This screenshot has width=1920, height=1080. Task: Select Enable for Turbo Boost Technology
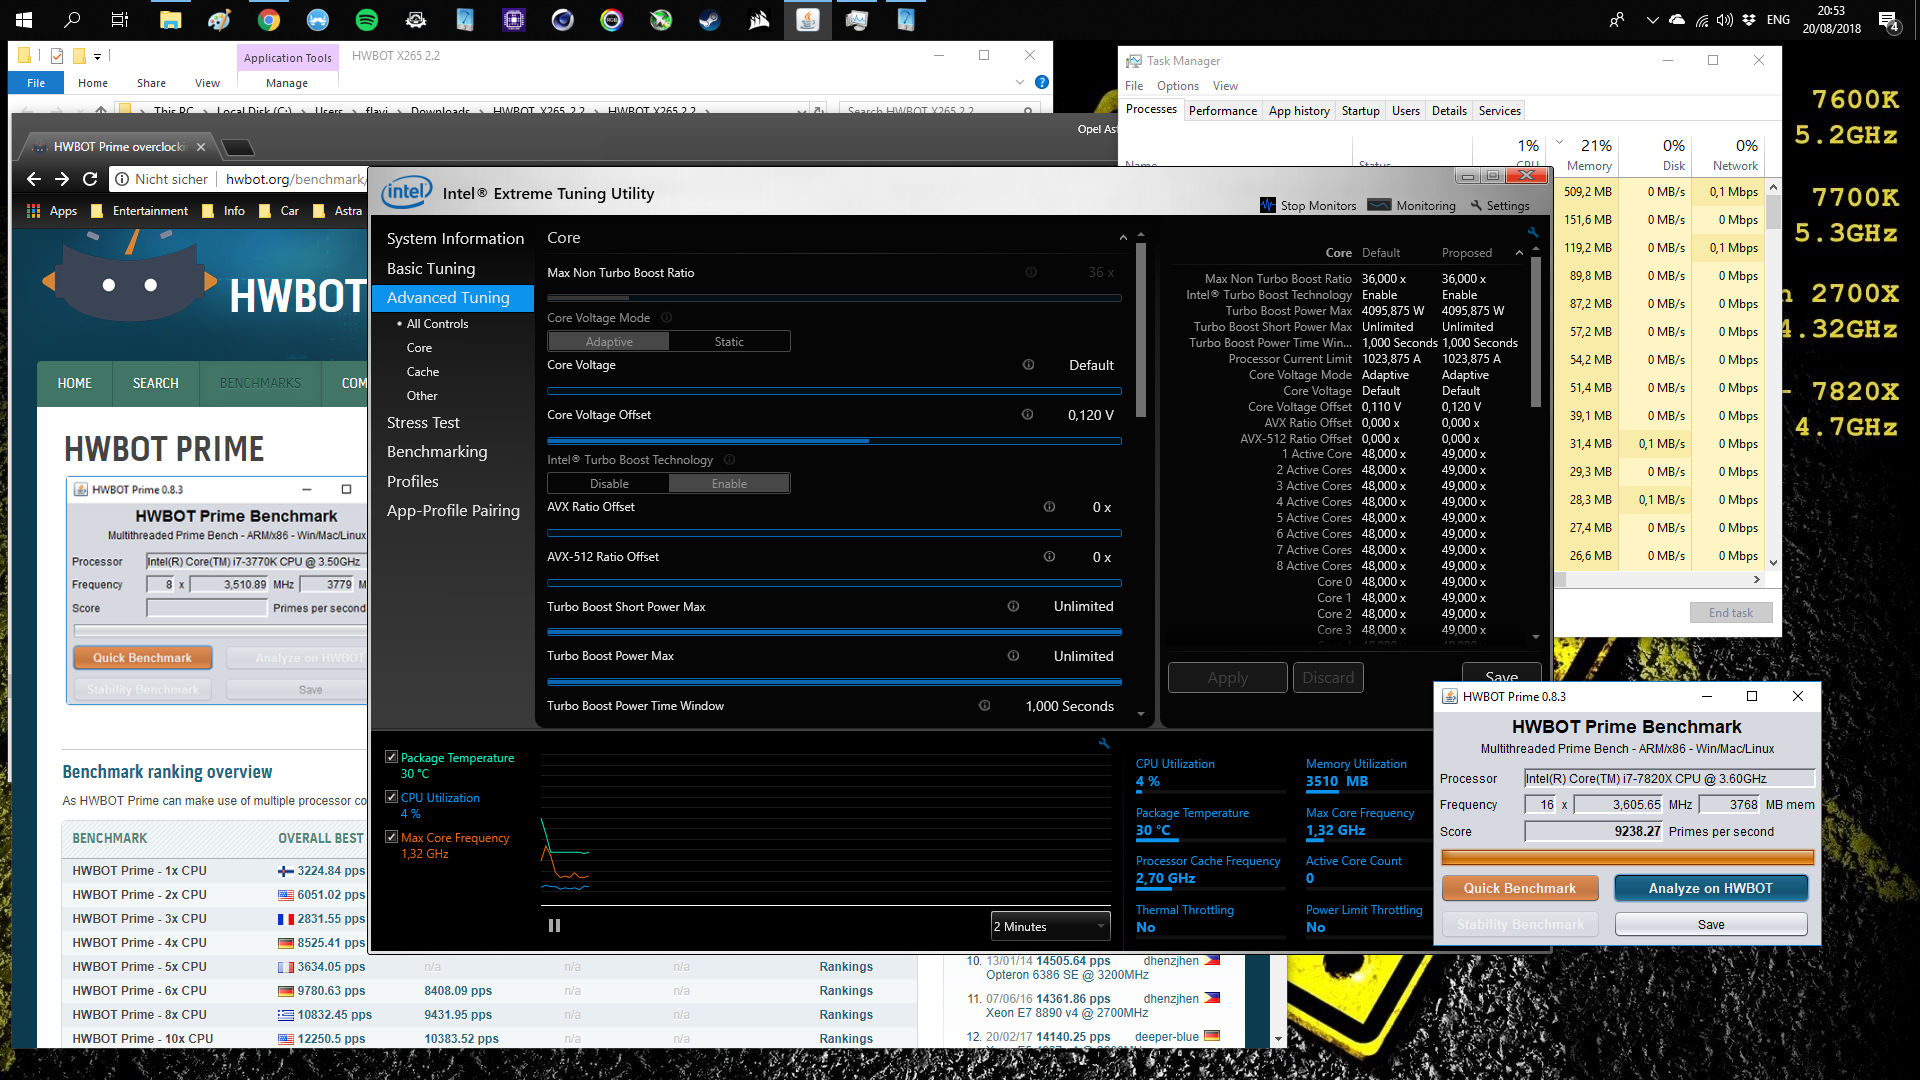coord(729,484)
